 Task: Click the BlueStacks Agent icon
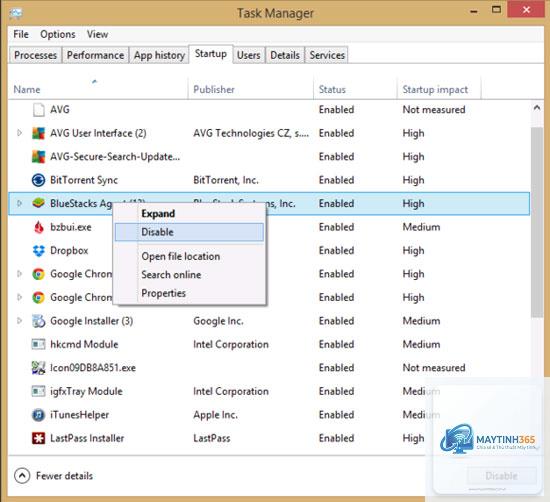(x=39, y=203)
